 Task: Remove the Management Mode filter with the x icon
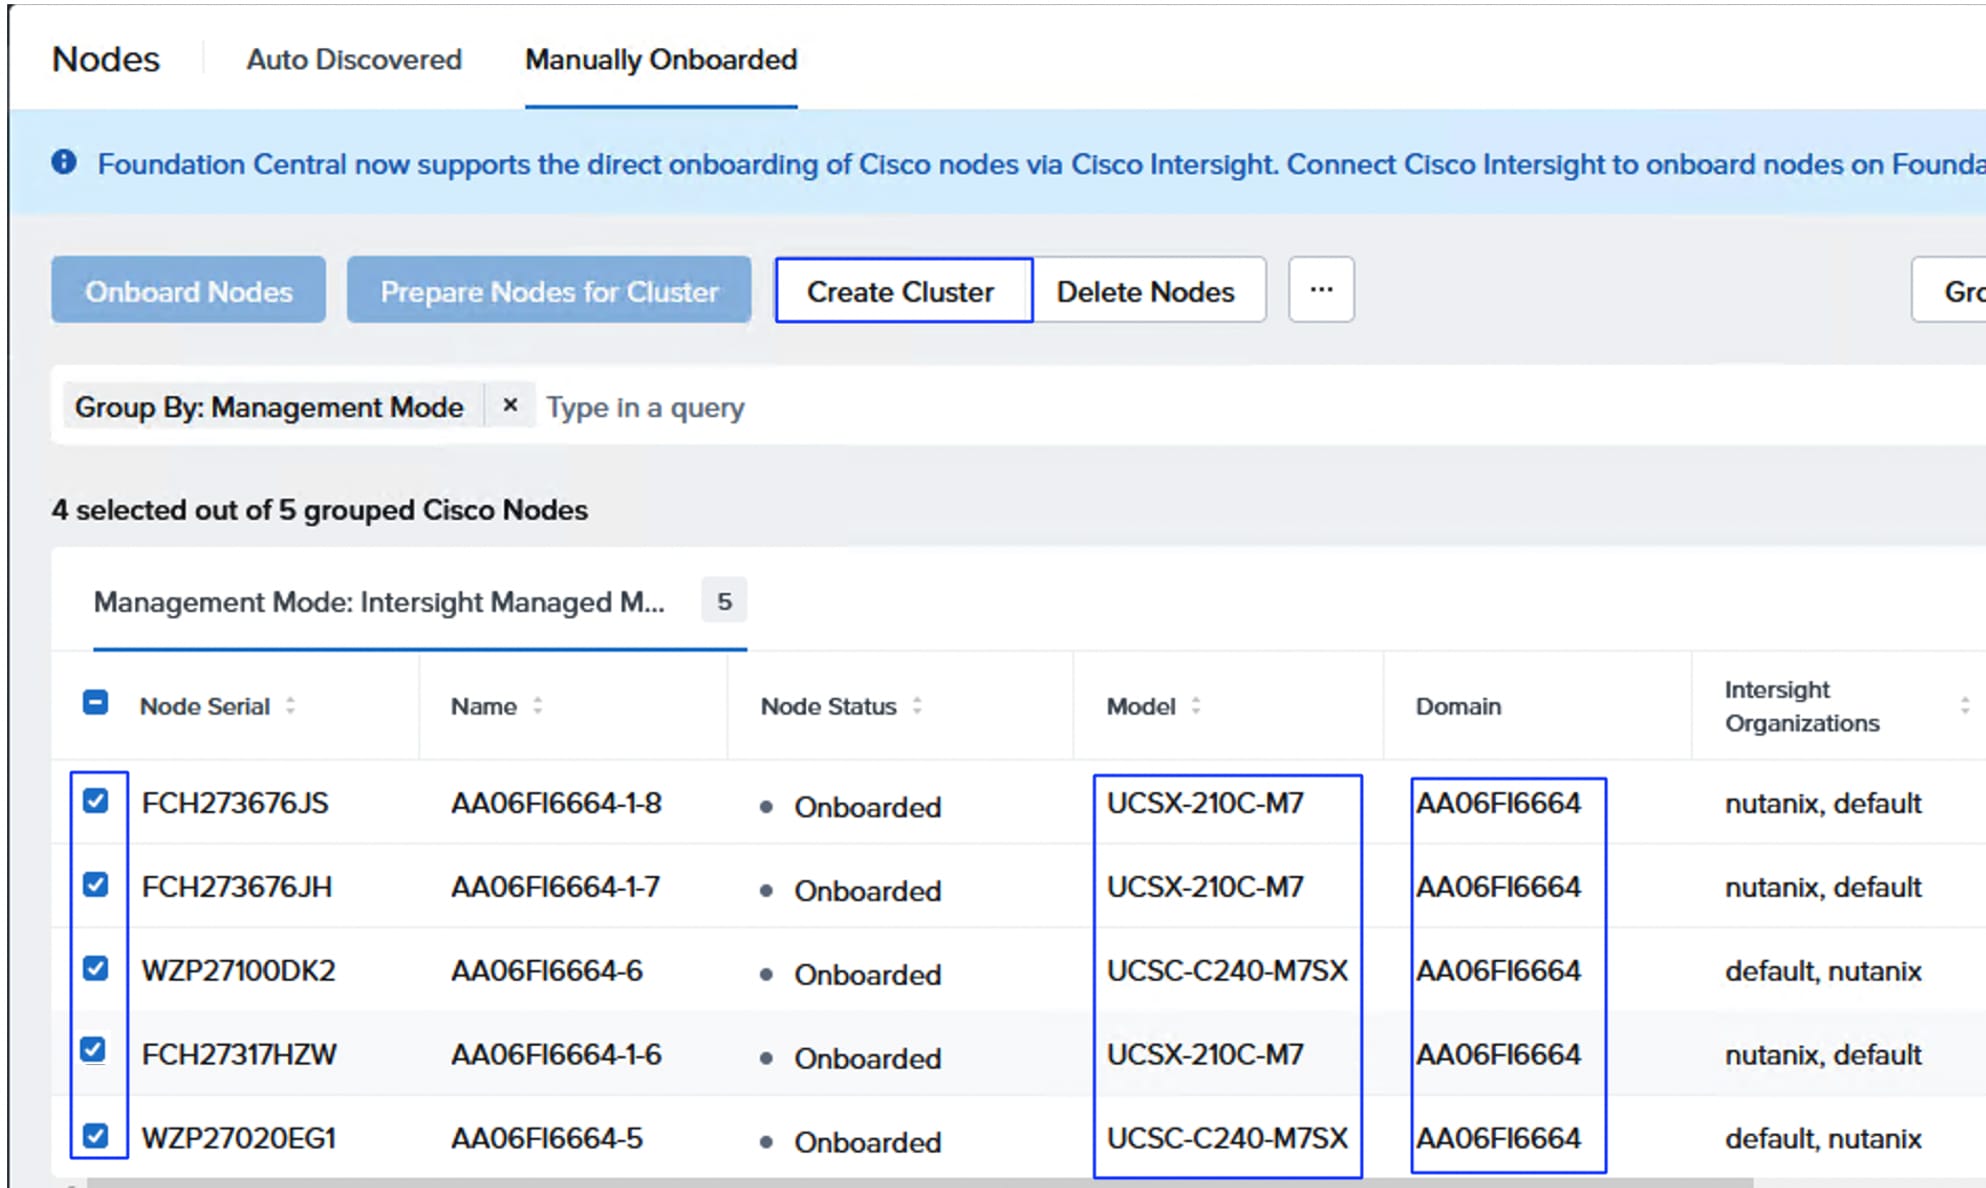511,406
